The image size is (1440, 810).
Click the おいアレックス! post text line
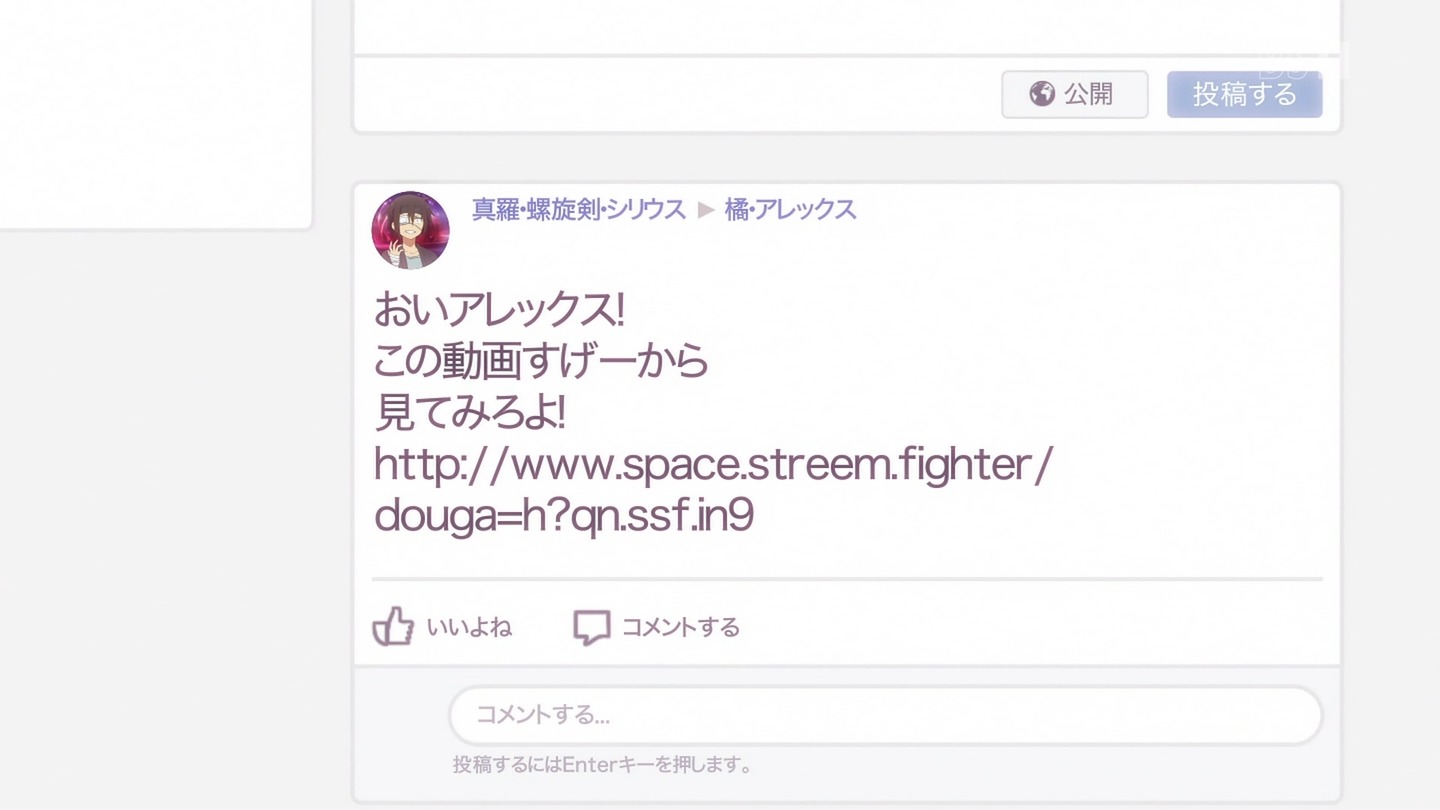click(499, 310)
